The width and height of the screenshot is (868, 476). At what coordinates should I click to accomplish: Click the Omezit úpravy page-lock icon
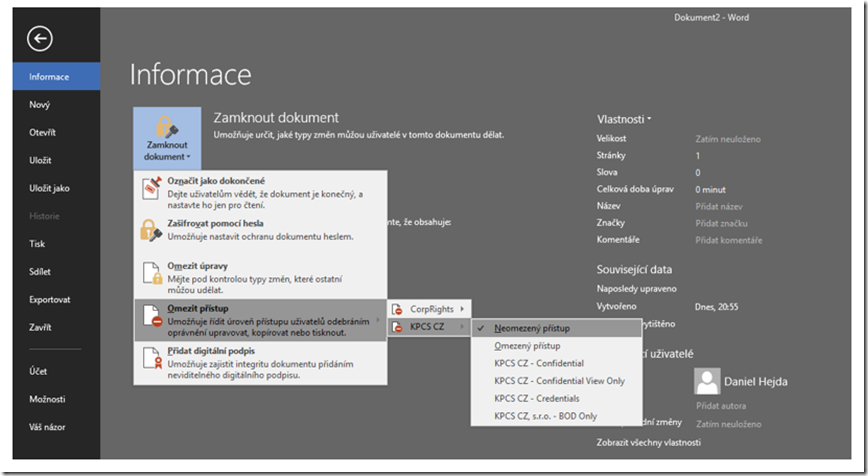(x=152, y=272)
